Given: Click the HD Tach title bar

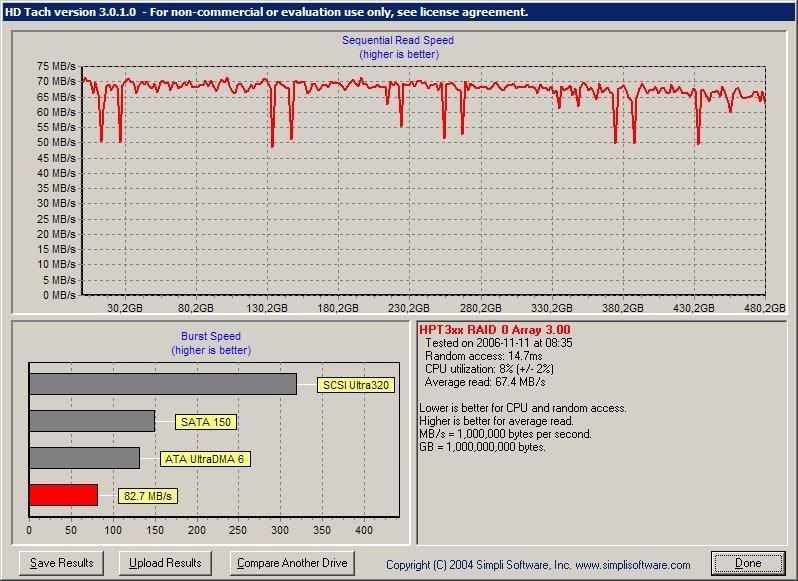Looking at the screenshot, I should (x=399, y=12).
